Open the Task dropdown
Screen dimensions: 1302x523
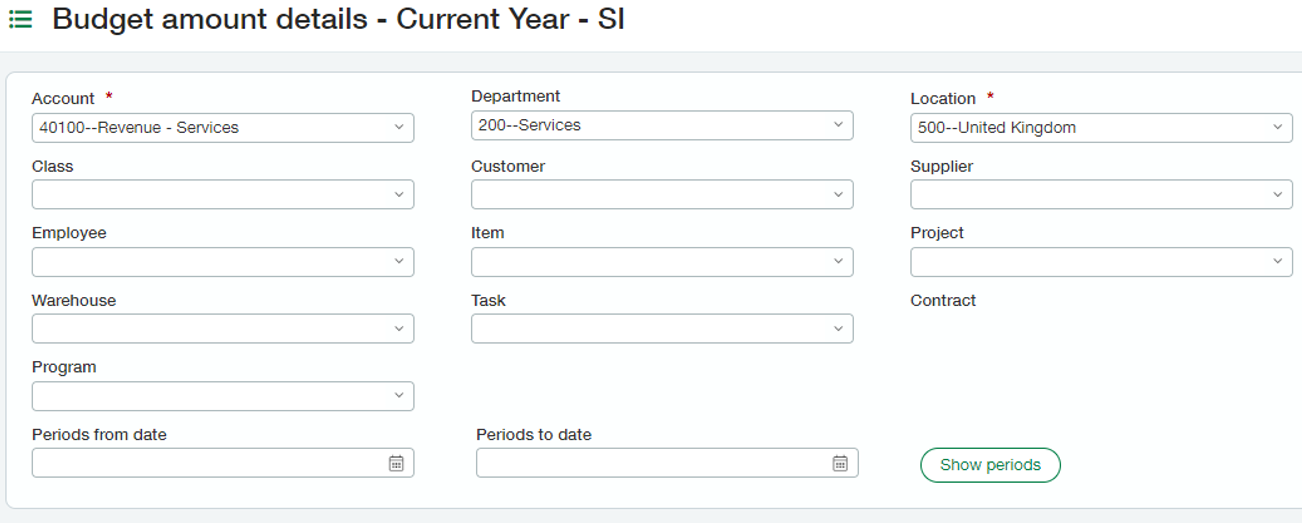[662, 329]
